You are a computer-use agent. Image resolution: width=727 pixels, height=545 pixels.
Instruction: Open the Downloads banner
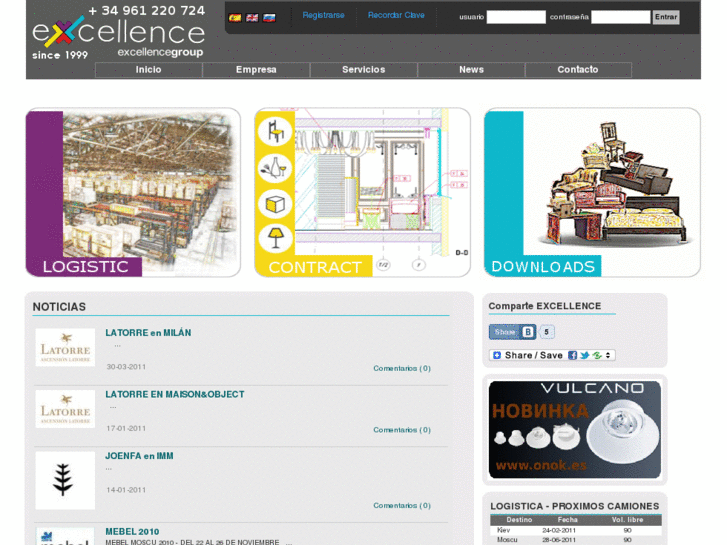coord(592,192)
